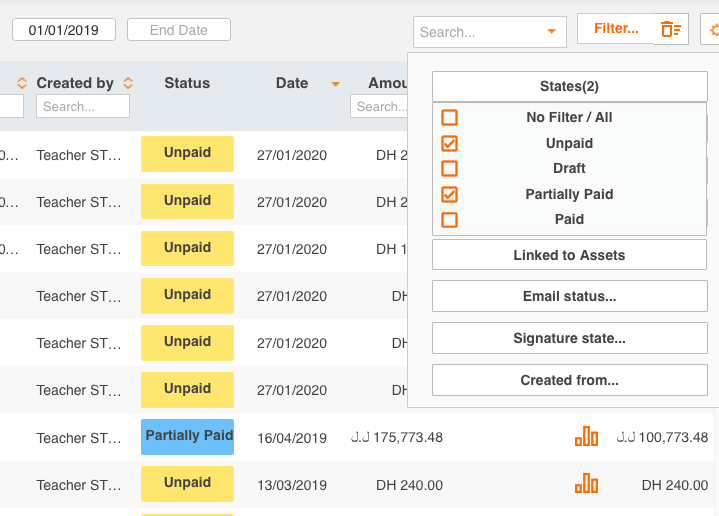This screenshot has height=516, width=719.
Task: Enable the Draft state checkbox
Action: 450,169
